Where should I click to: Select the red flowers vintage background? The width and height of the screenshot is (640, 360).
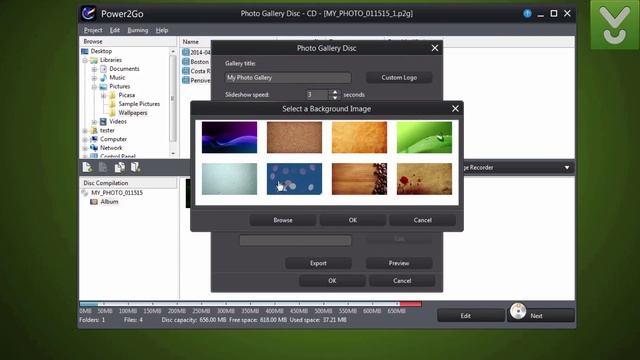point(424,179)
